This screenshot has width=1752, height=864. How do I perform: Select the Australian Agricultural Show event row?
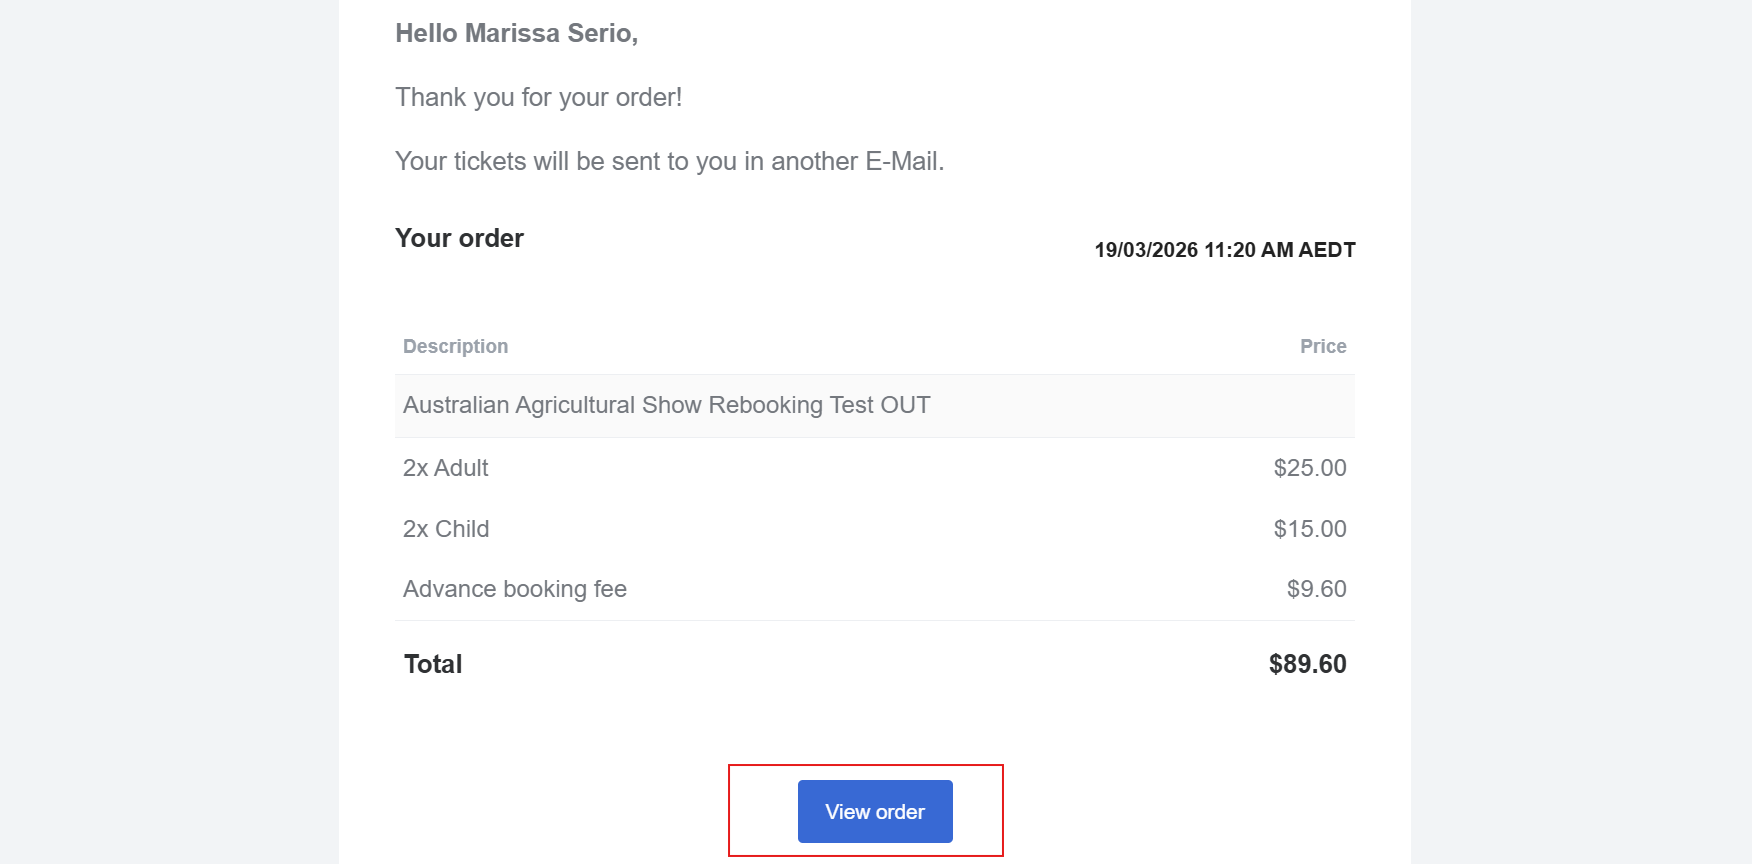tap(666, 405)
